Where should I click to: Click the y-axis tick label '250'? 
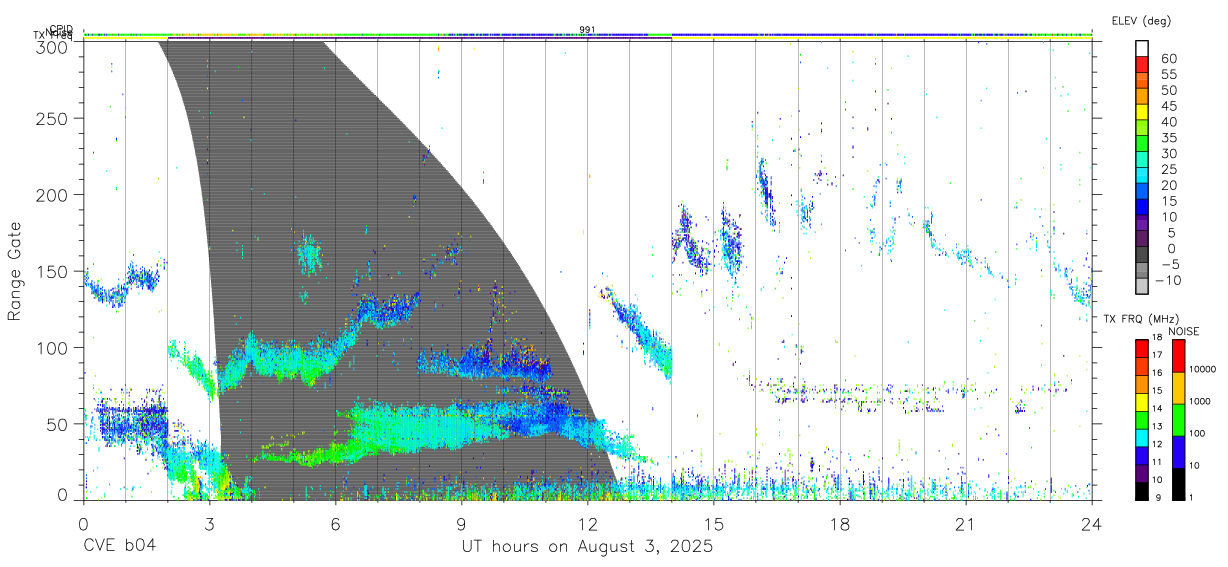(52, 118)
